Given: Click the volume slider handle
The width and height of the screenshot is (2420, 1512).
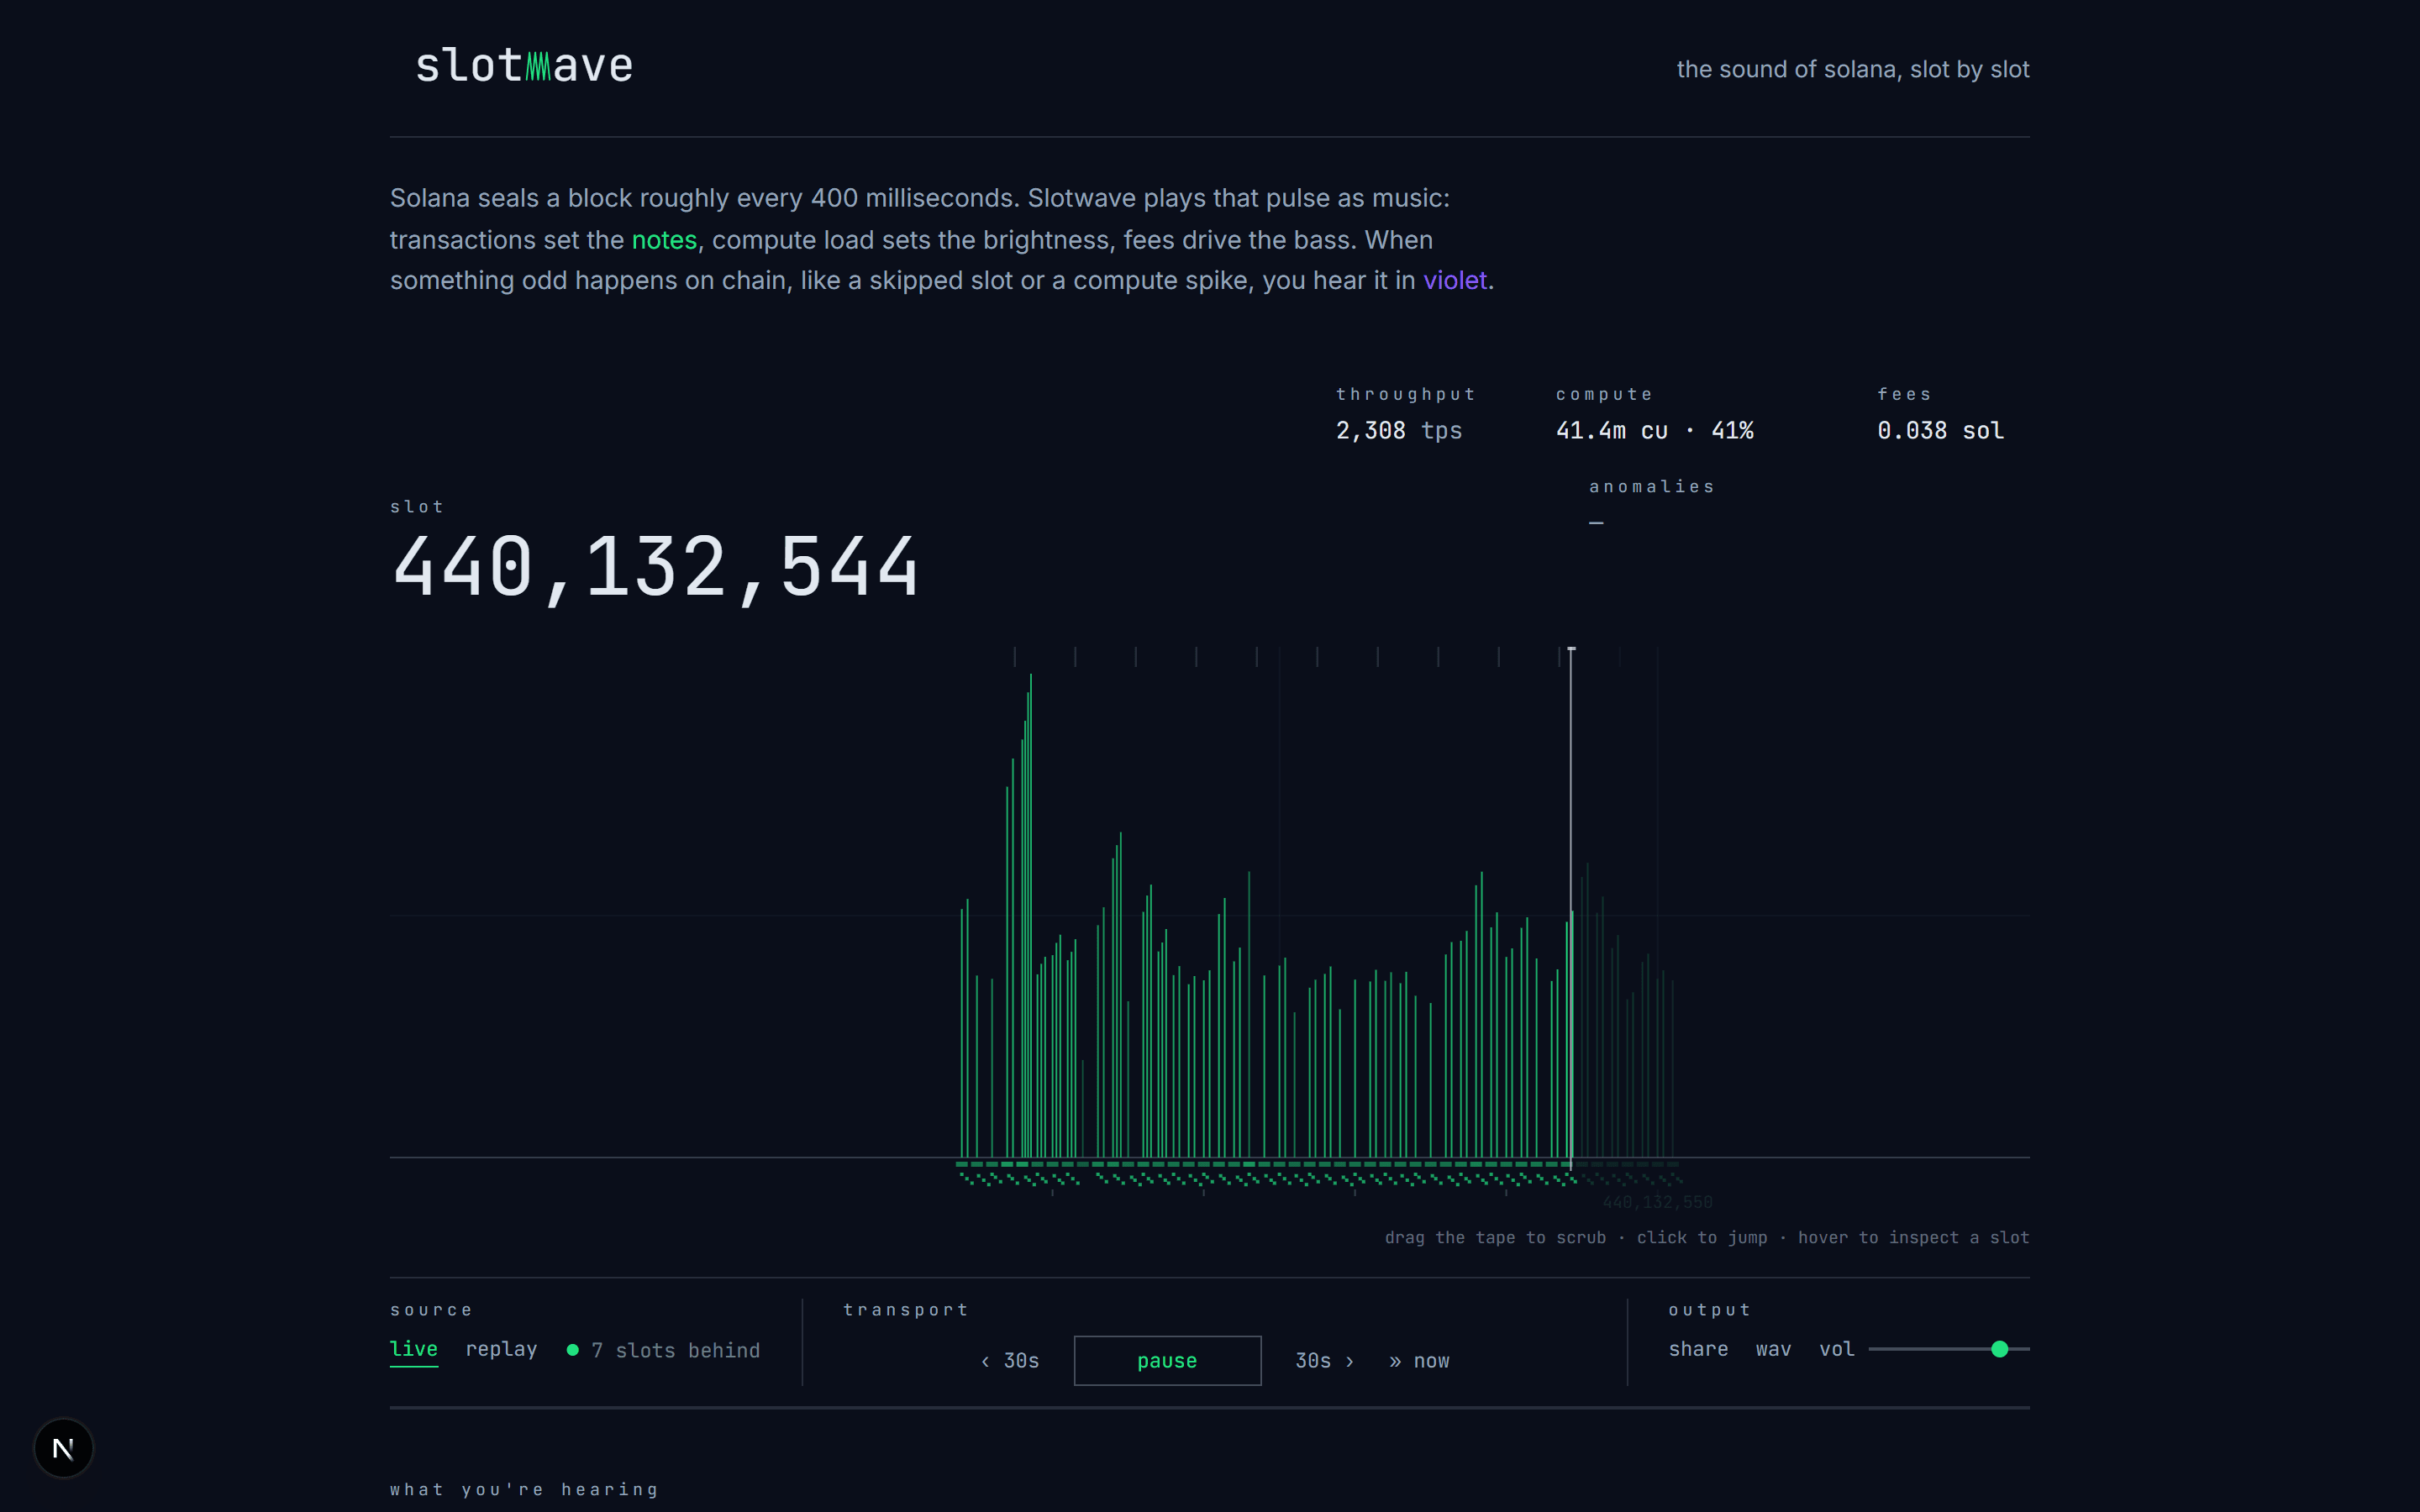Looking at the screenshot, I should pos(1999,1349).
